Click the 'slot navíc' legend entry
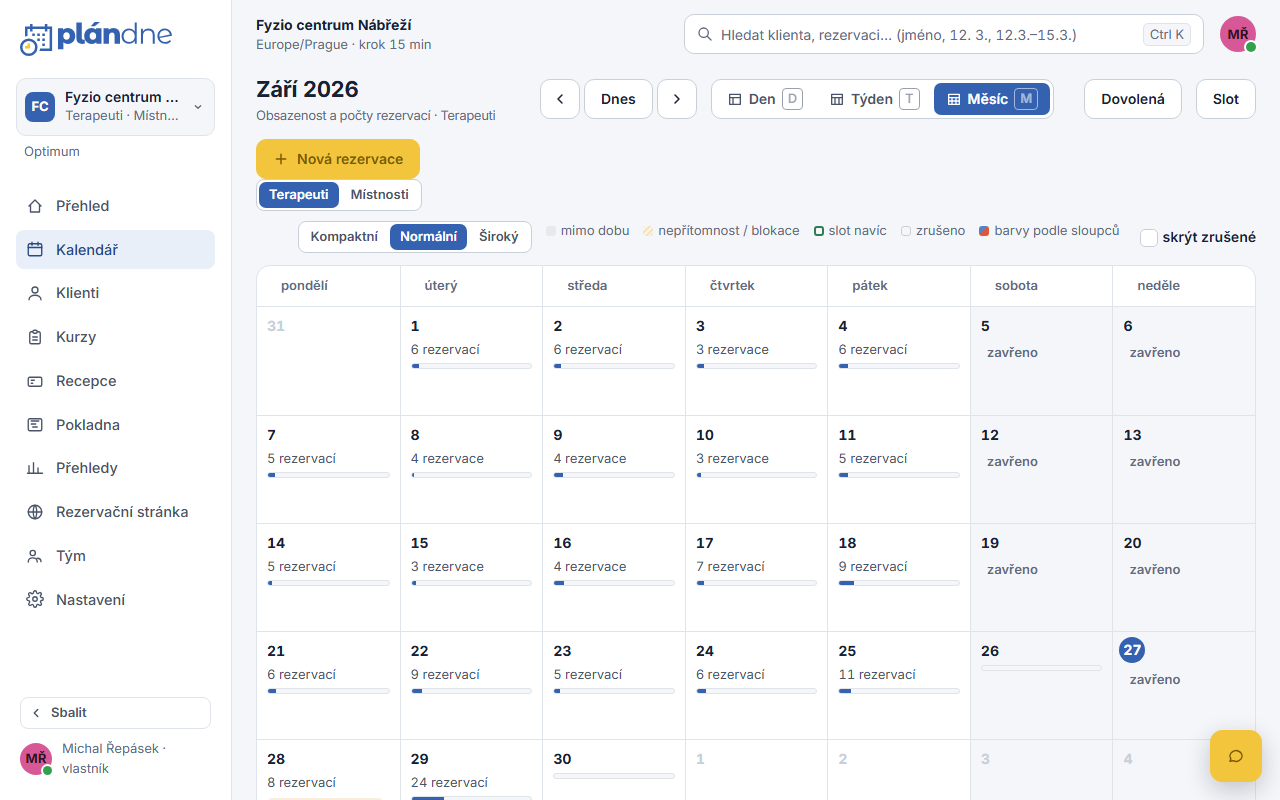The width and height of the screenshot is (1280, 800). [x=850, y=231]
